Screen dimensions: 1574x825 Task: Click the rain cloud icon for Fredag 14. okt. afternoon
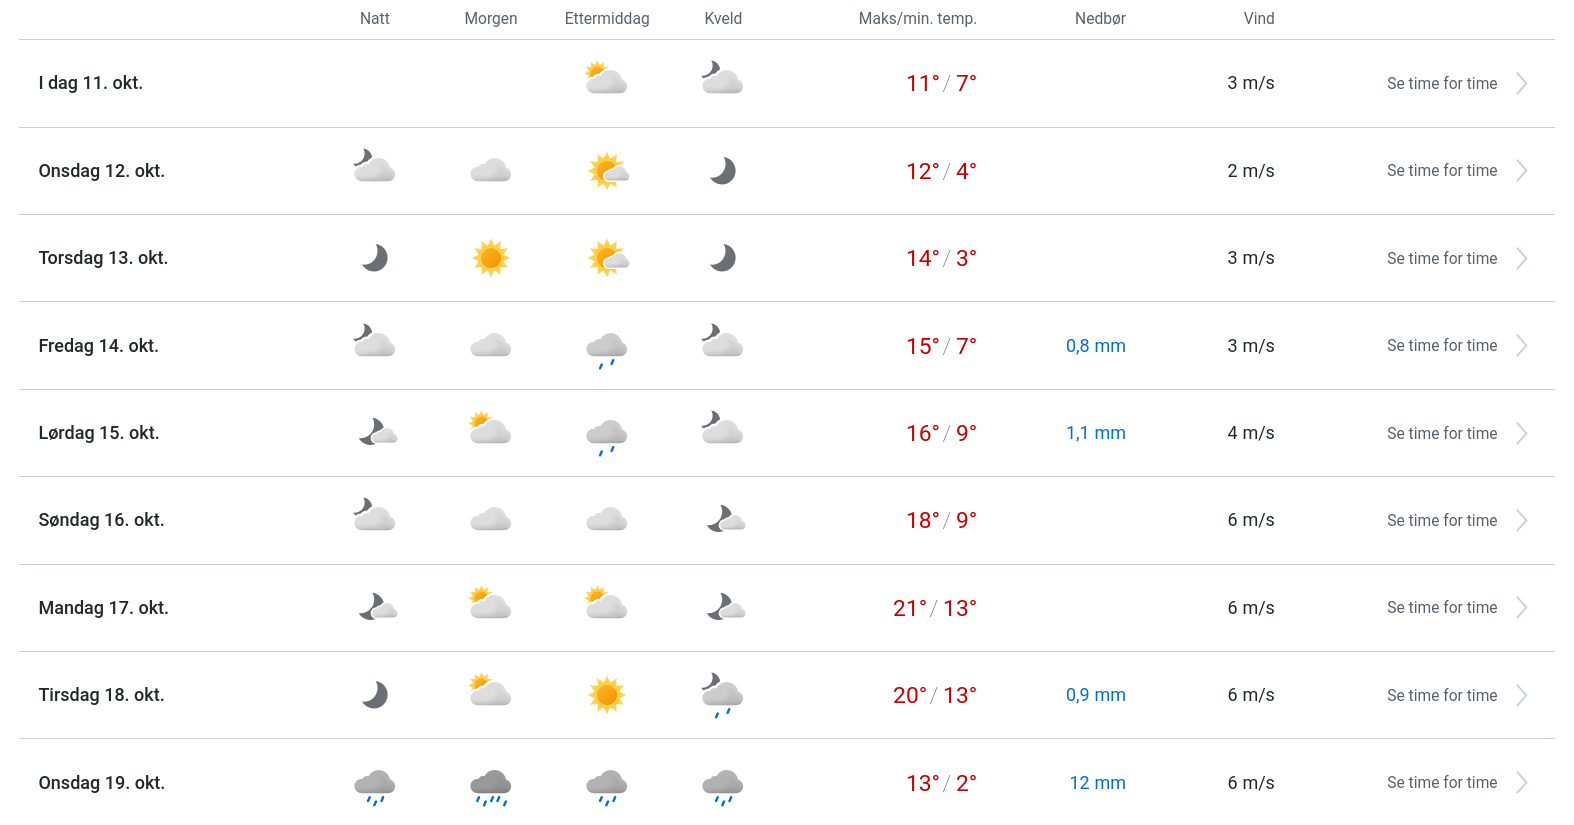[x=606, y=349]
